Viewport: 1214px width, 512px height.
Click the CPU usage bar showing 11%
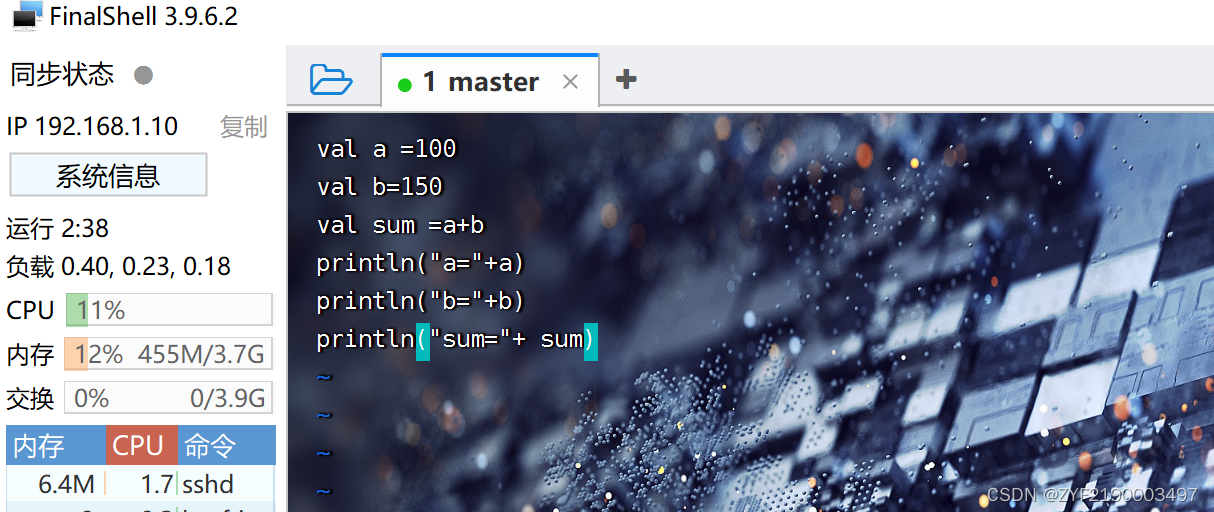click(x=169, y=310)
